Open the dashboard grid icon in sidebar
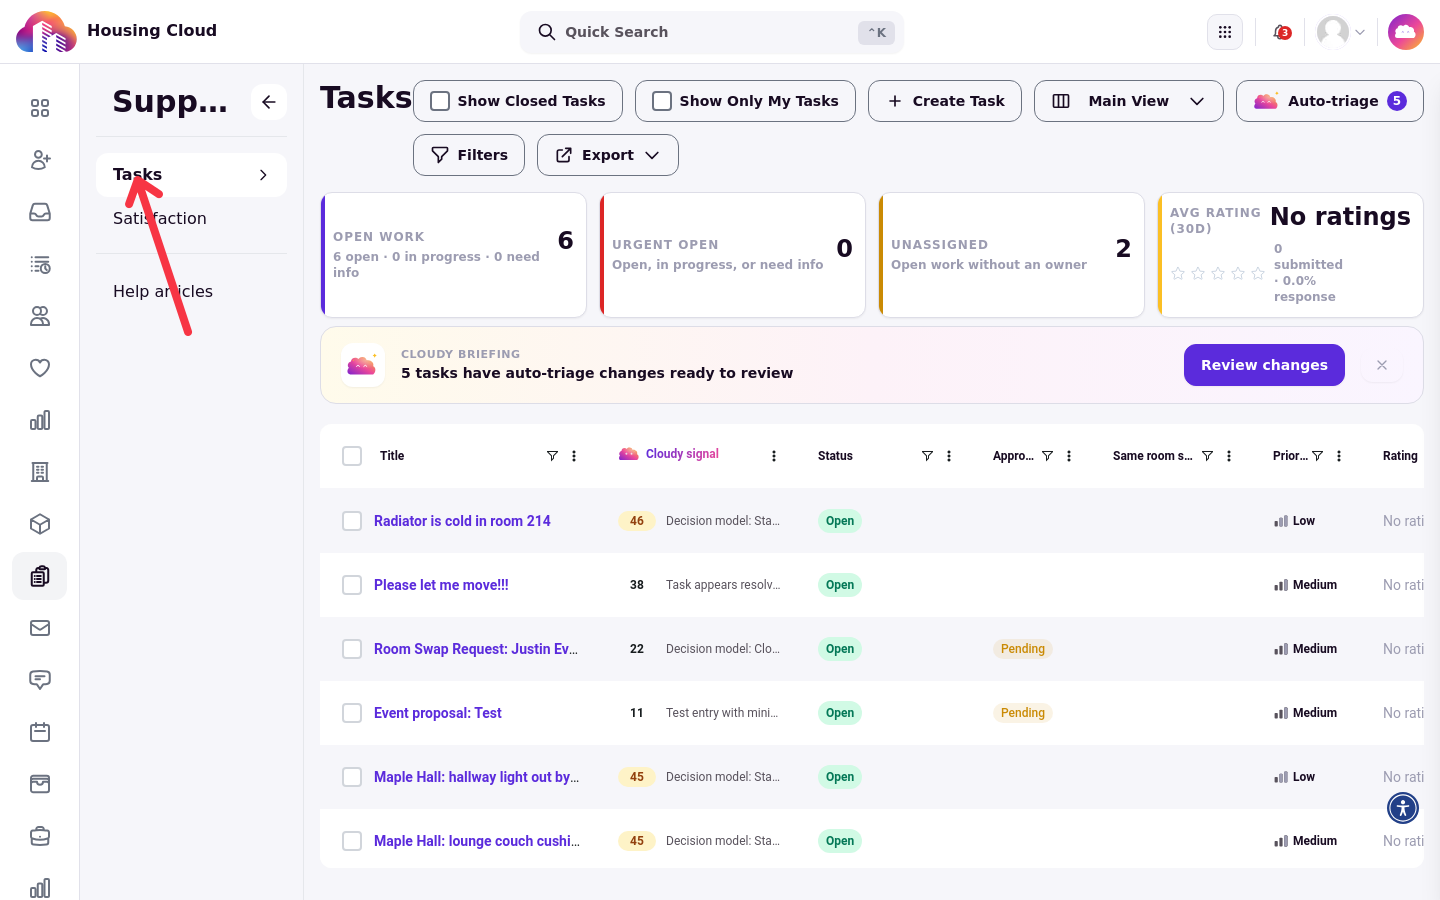This screenshot has width=1440, height=900. 40,108
